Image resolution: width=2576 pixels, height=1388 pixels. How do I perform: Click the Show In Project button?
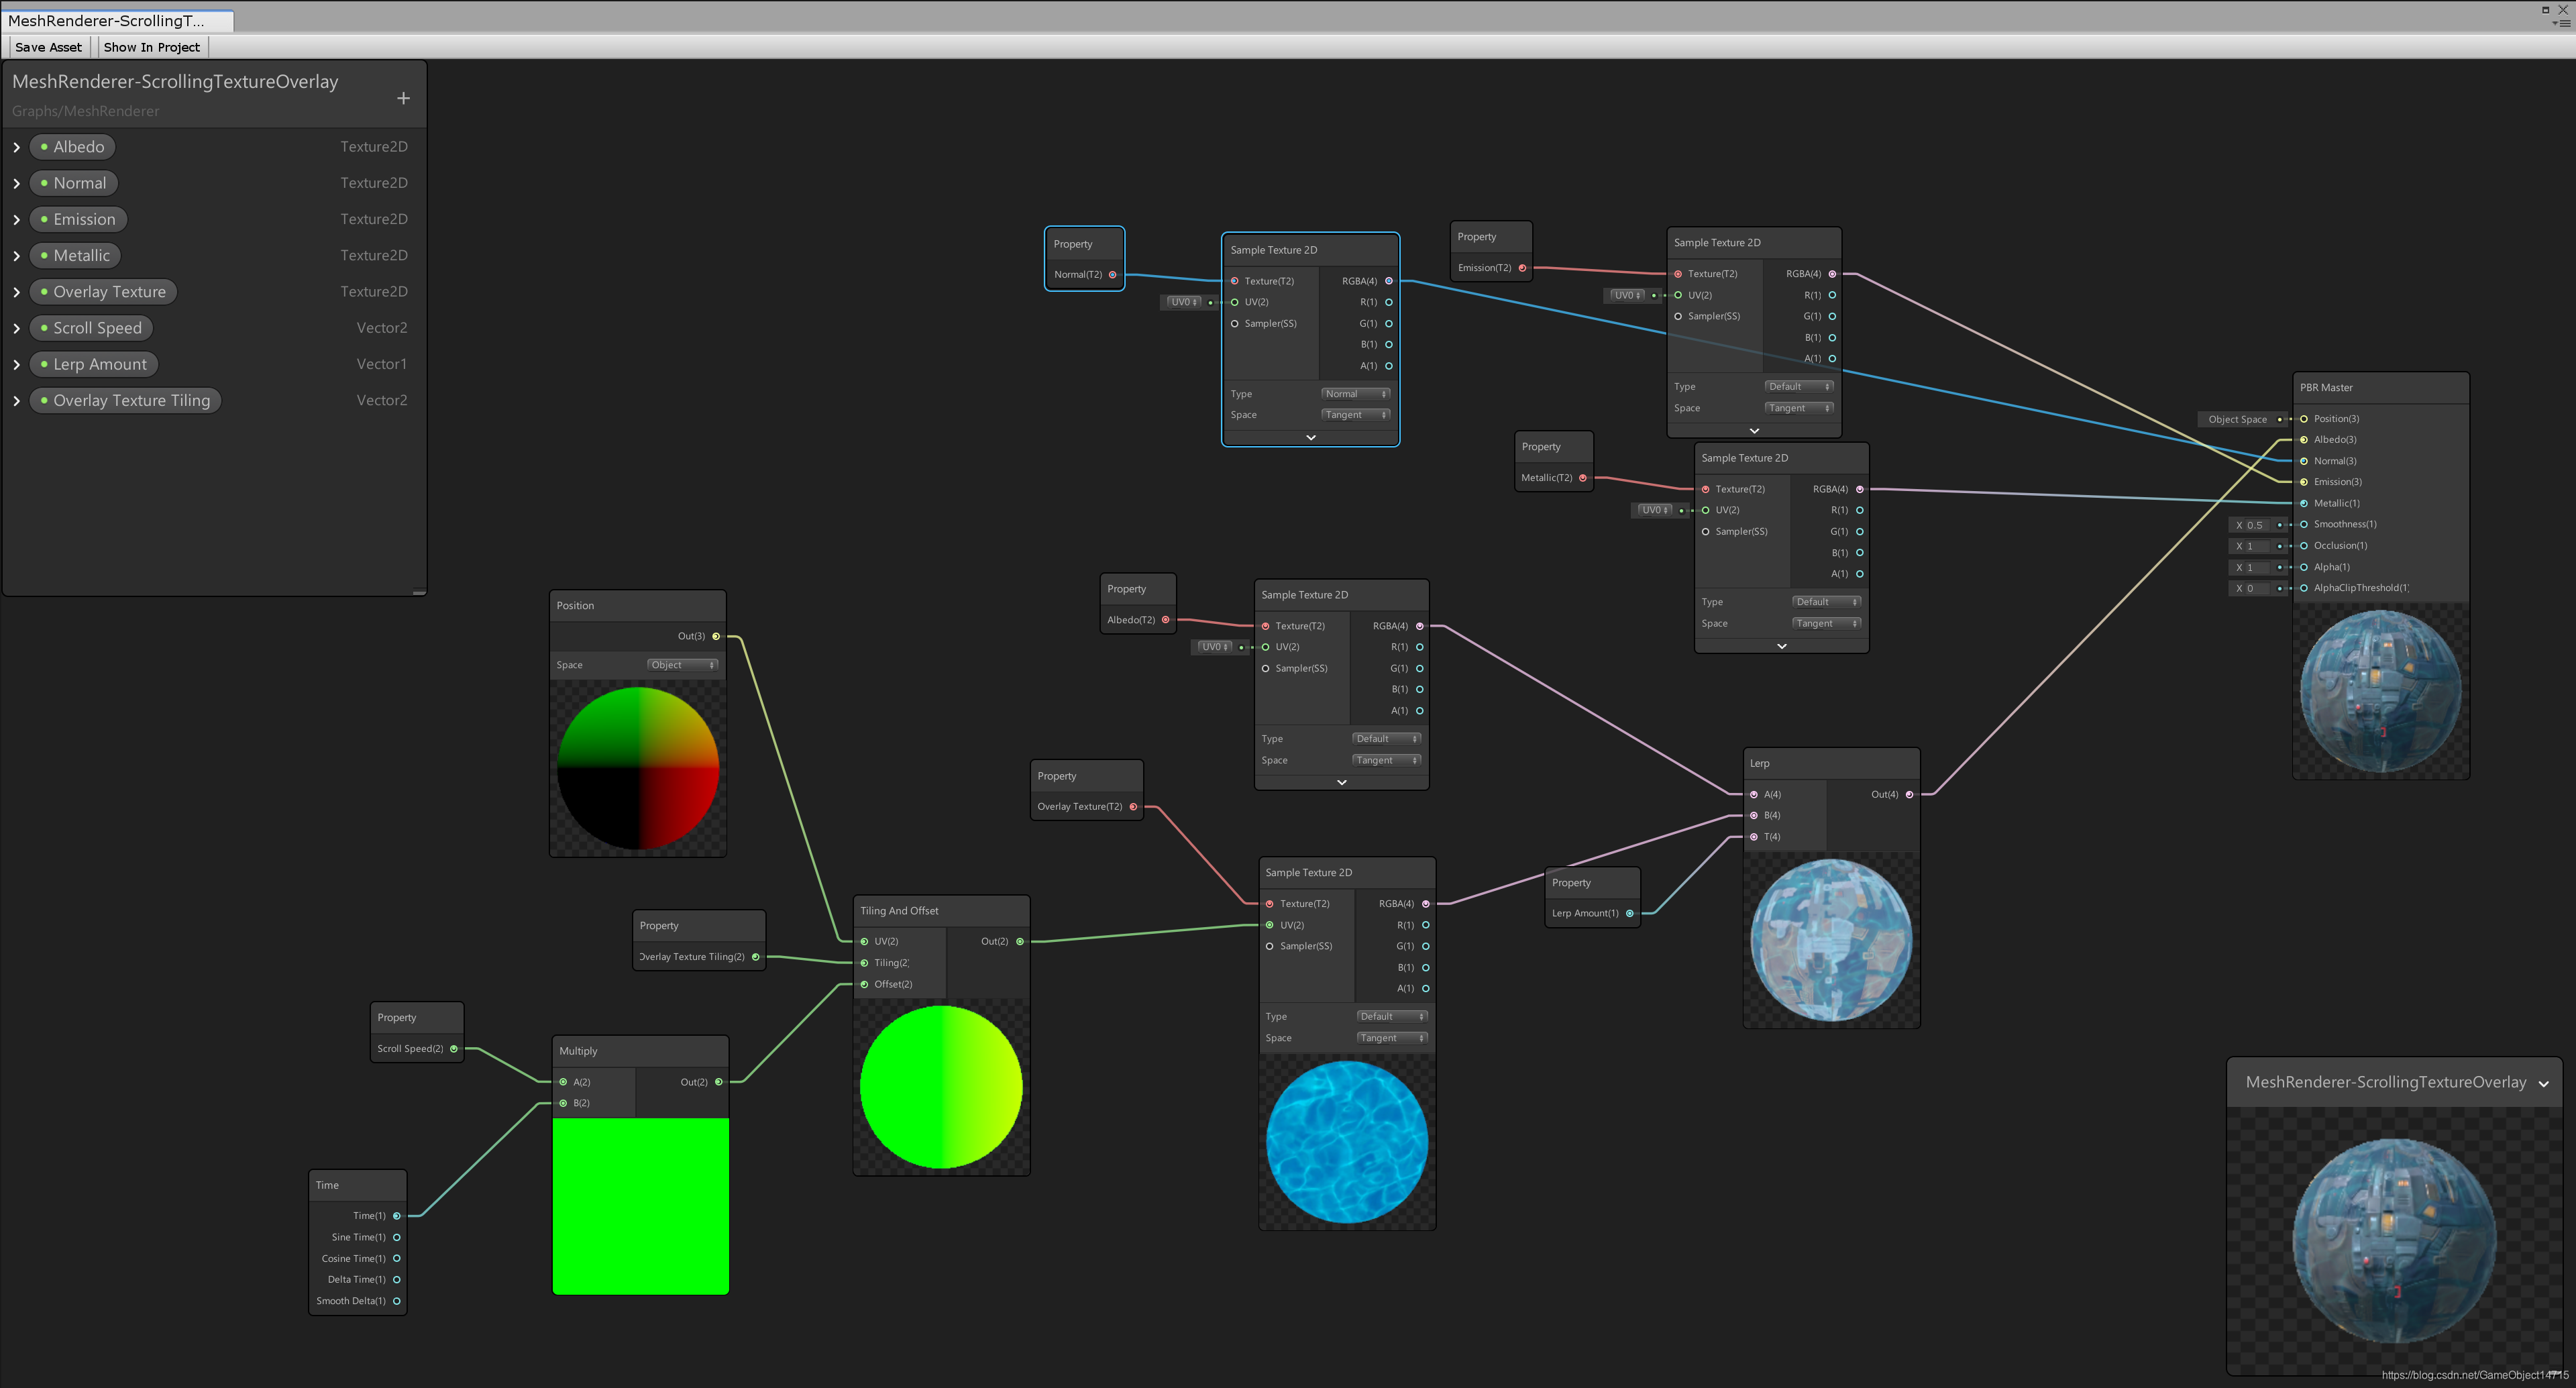[x=151, y=47]
